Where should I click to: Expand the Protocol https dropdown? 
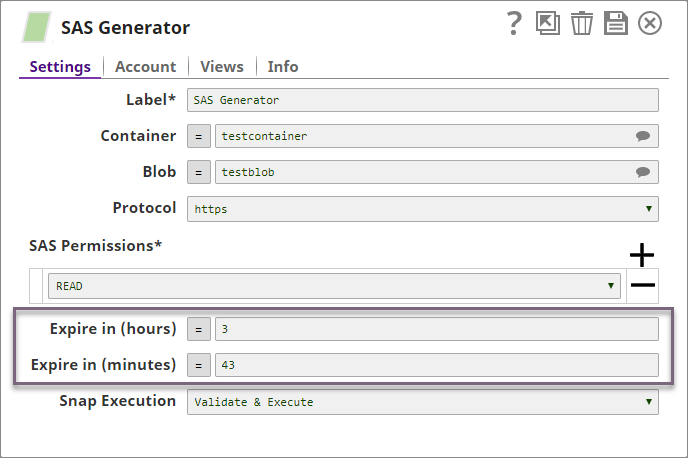point(423,209)
